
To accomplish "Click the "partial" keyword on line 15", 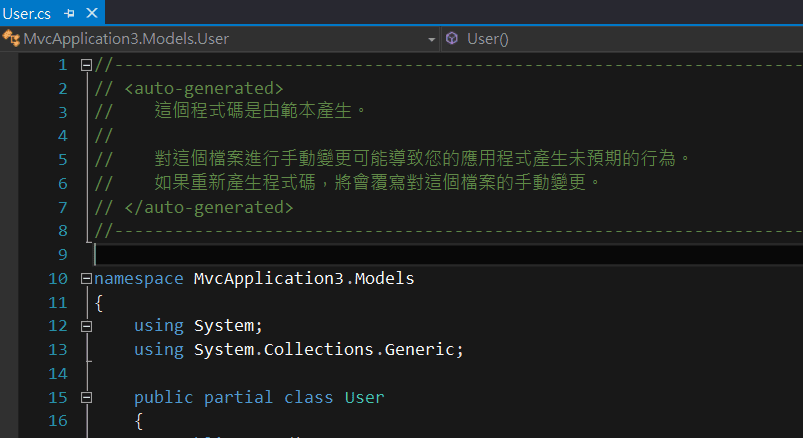I will 238,397.
